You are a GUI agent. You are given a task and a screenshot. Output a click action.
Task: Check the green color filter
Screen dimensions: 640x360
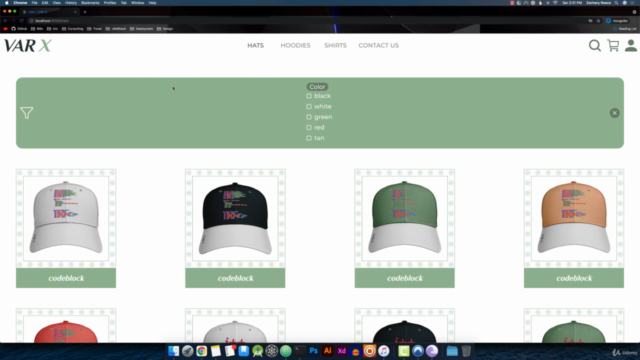309,117
